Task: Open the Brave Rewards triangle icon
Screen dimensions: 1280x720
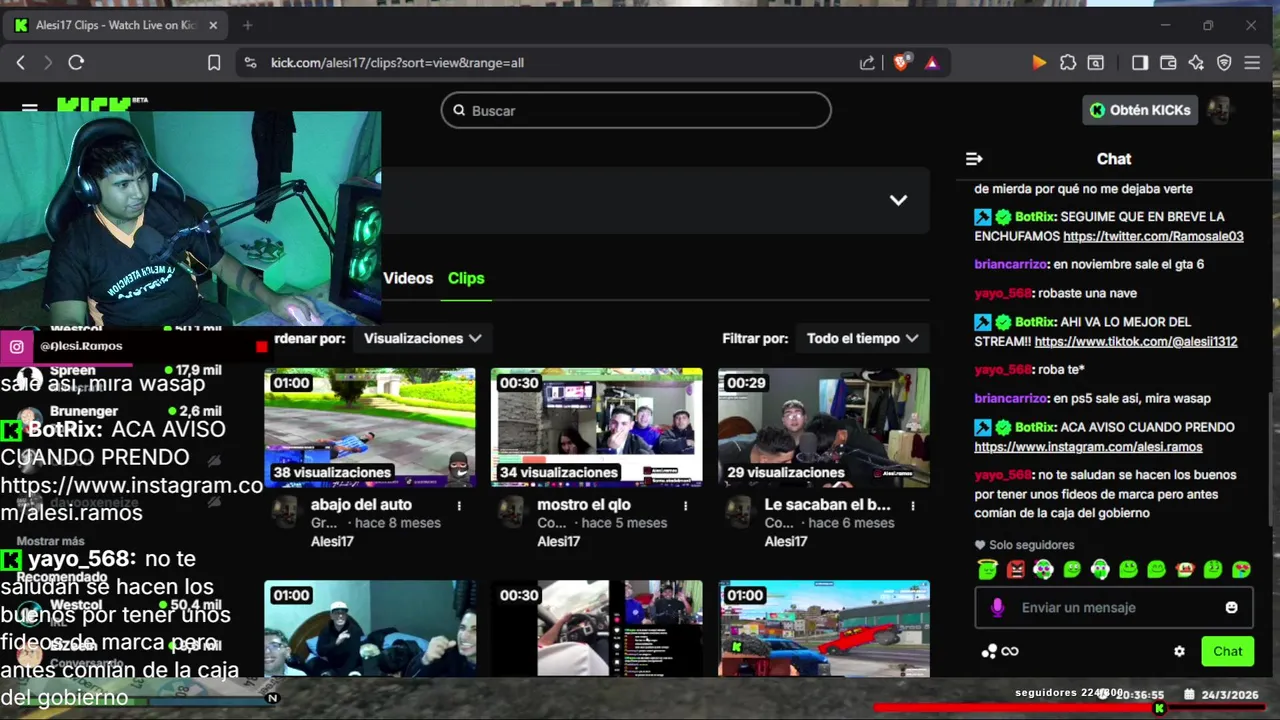Action: pos(932,63)
